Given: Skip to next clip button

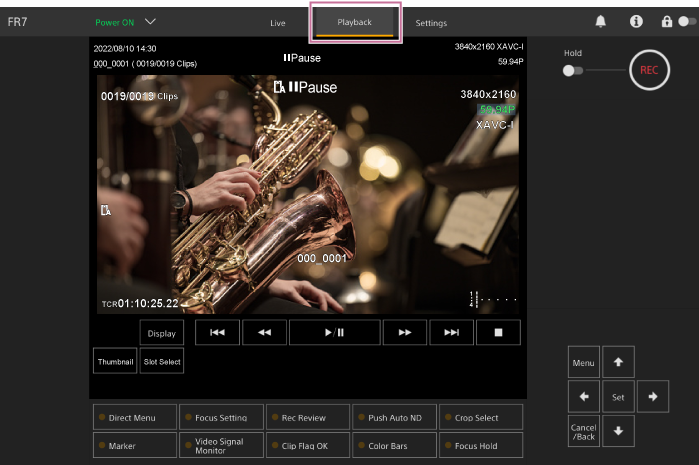Looking at the screenshot, I should 452,333.
